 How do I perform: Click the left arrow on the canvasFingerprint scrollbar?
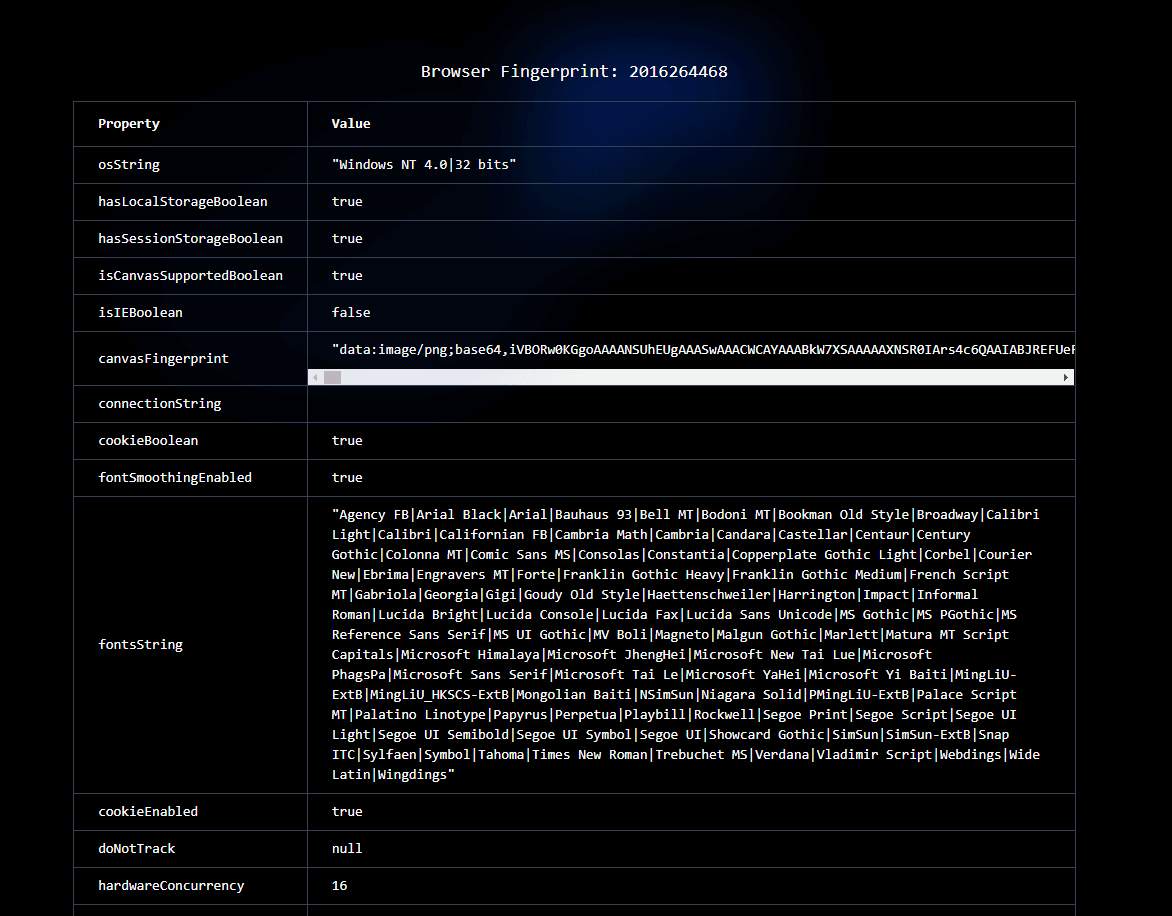point(313,377)
